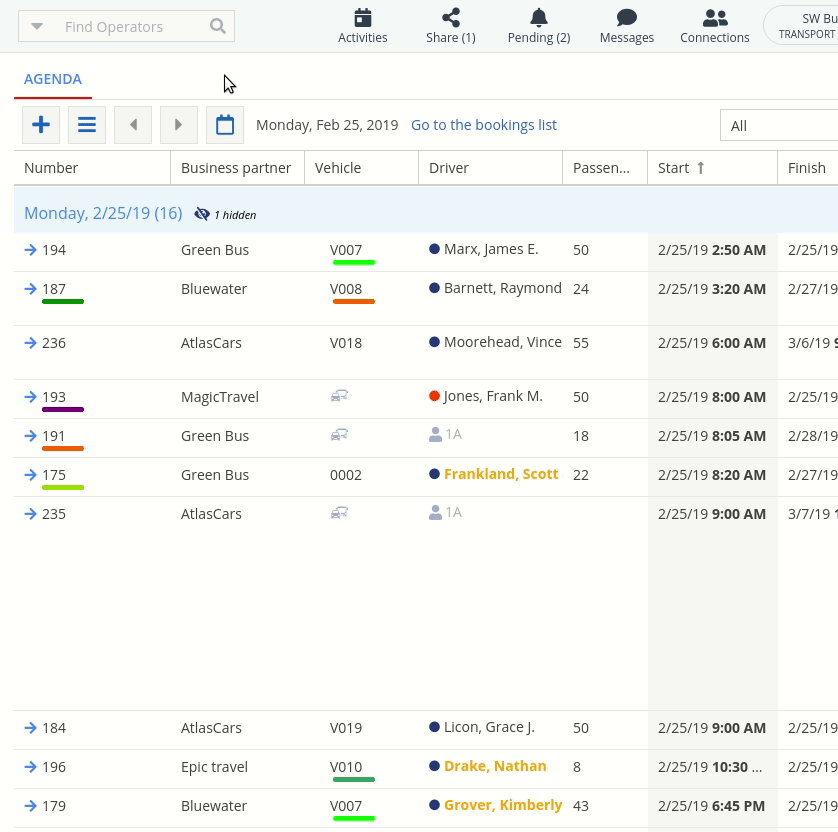Open the 'All' filter dropdown
Viewport: 838px width, 832px height.
[x=779, y=126]
